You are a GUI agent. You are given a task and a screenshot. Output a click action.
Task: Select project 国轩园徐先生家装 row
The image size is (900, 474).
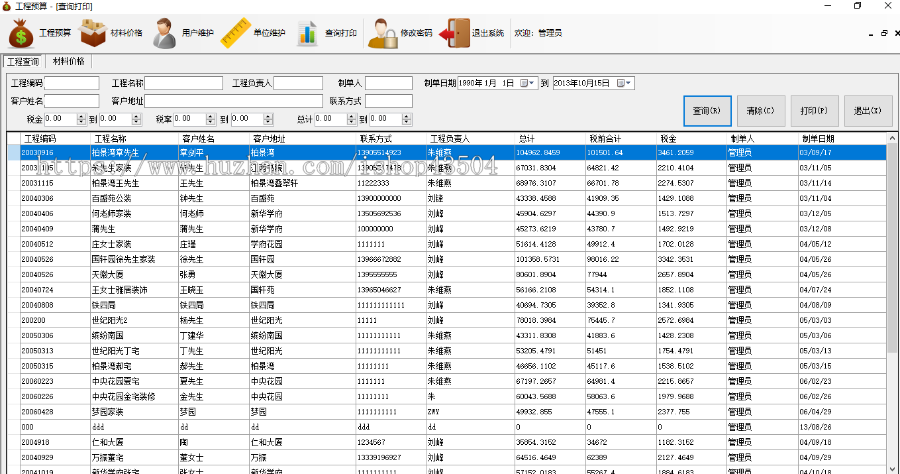pos(447,259)
